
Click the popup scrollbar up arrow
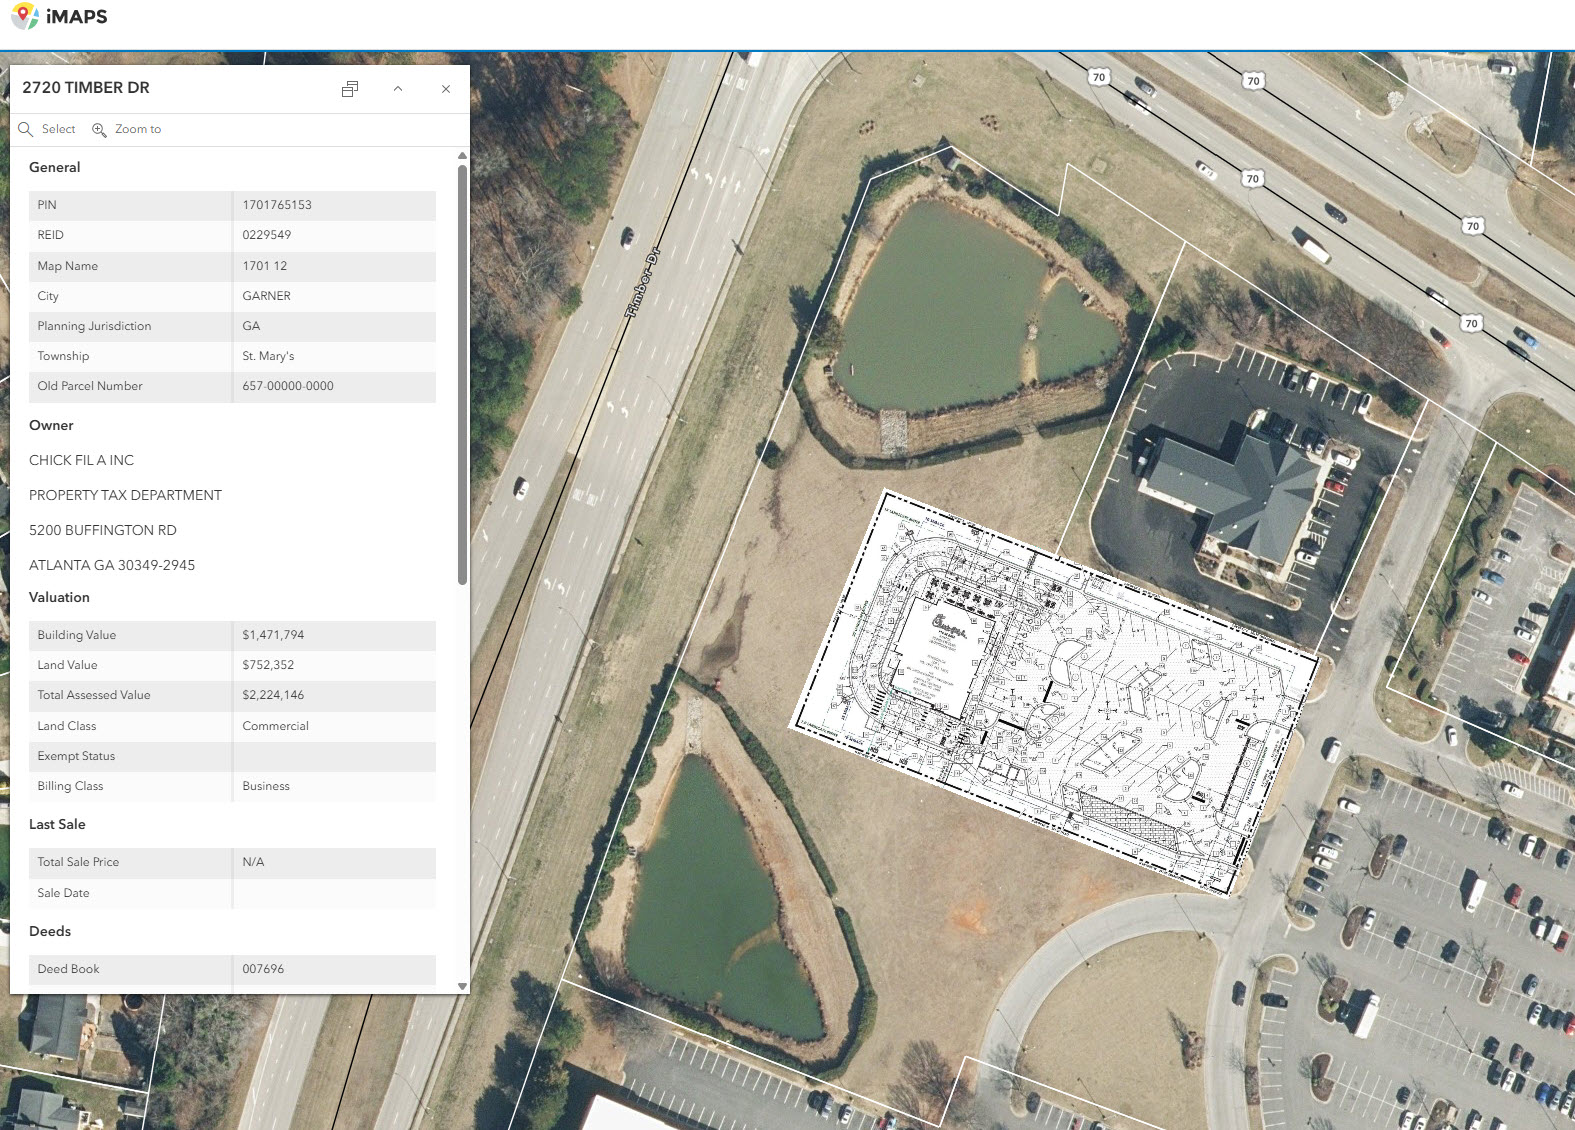tap(462, 156)
